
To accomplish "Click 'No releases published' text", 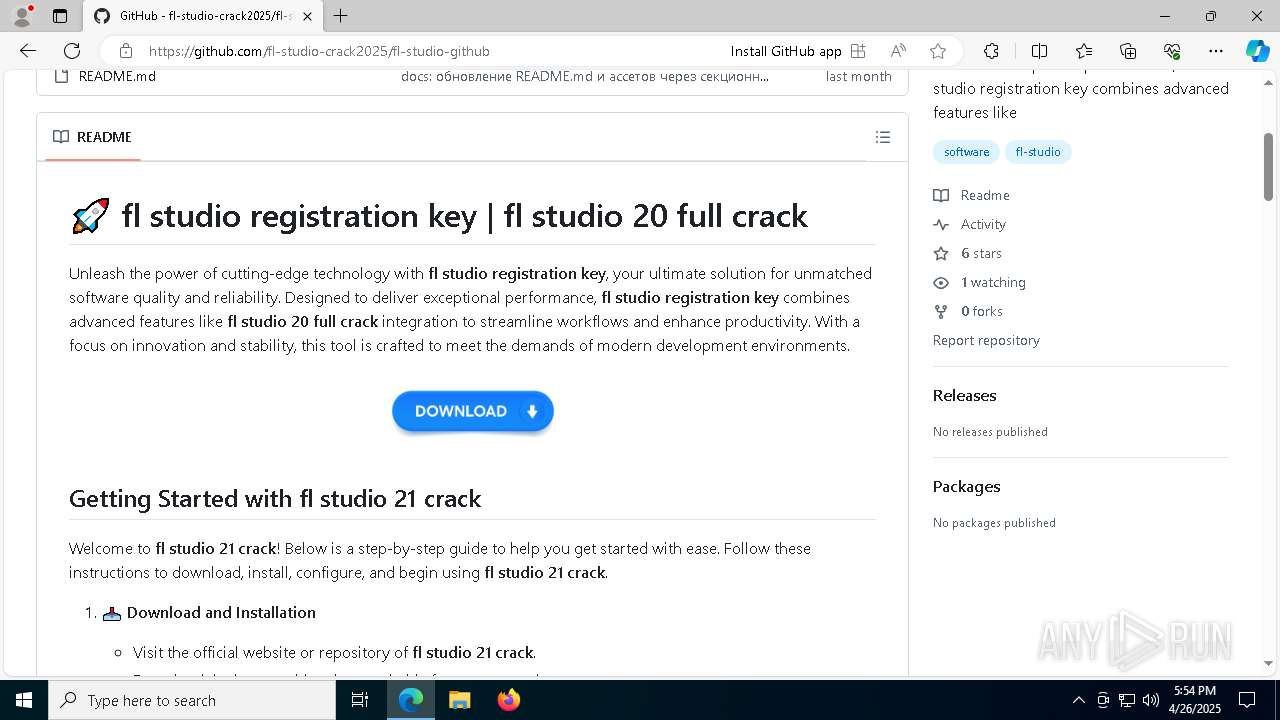I will pyautogui.click(x=990, y=432).
